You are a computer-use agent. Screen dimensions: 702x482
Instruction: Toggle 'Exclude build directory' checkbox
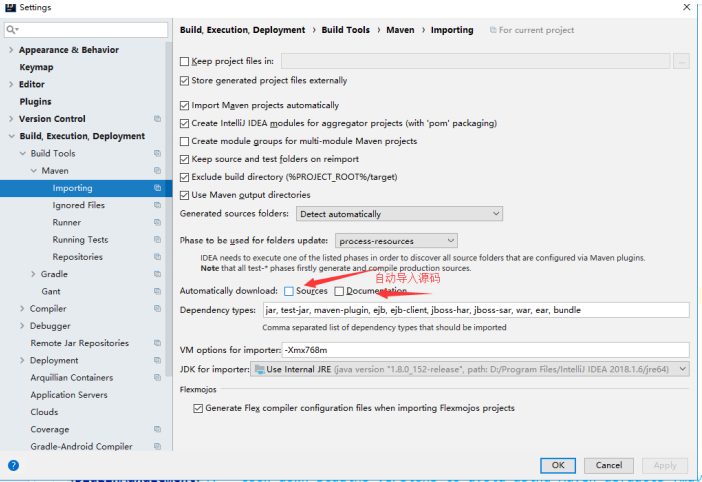[184, 177]
